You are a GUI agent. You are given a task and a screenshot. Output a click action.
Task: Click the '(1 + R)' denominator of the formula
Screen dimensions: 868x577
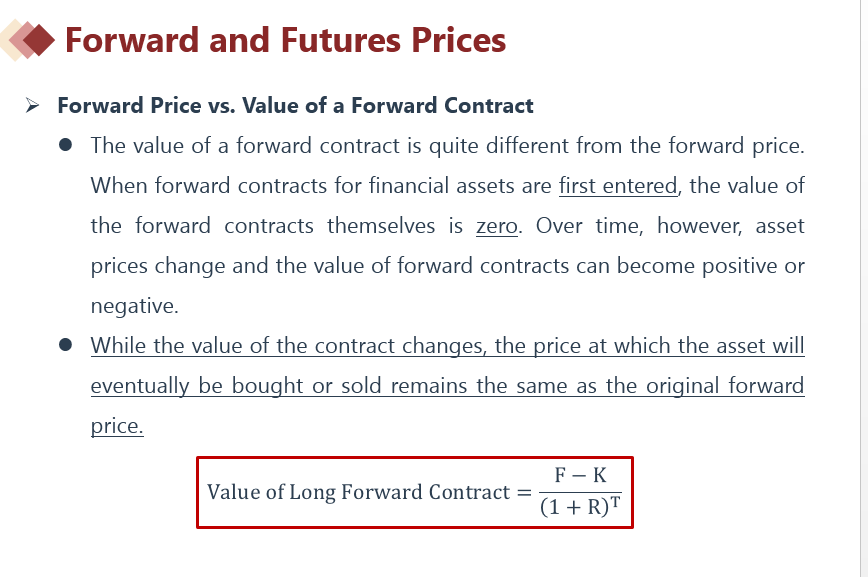tap(574, 507)
